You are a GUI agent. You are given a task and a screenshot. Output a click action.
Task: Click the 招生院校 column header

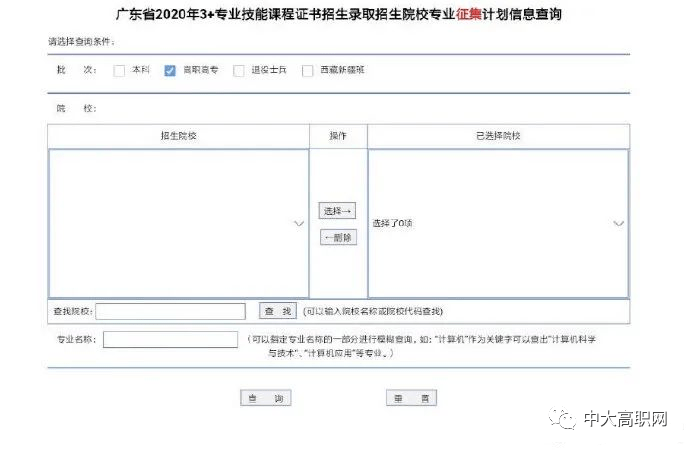point(179,136)
